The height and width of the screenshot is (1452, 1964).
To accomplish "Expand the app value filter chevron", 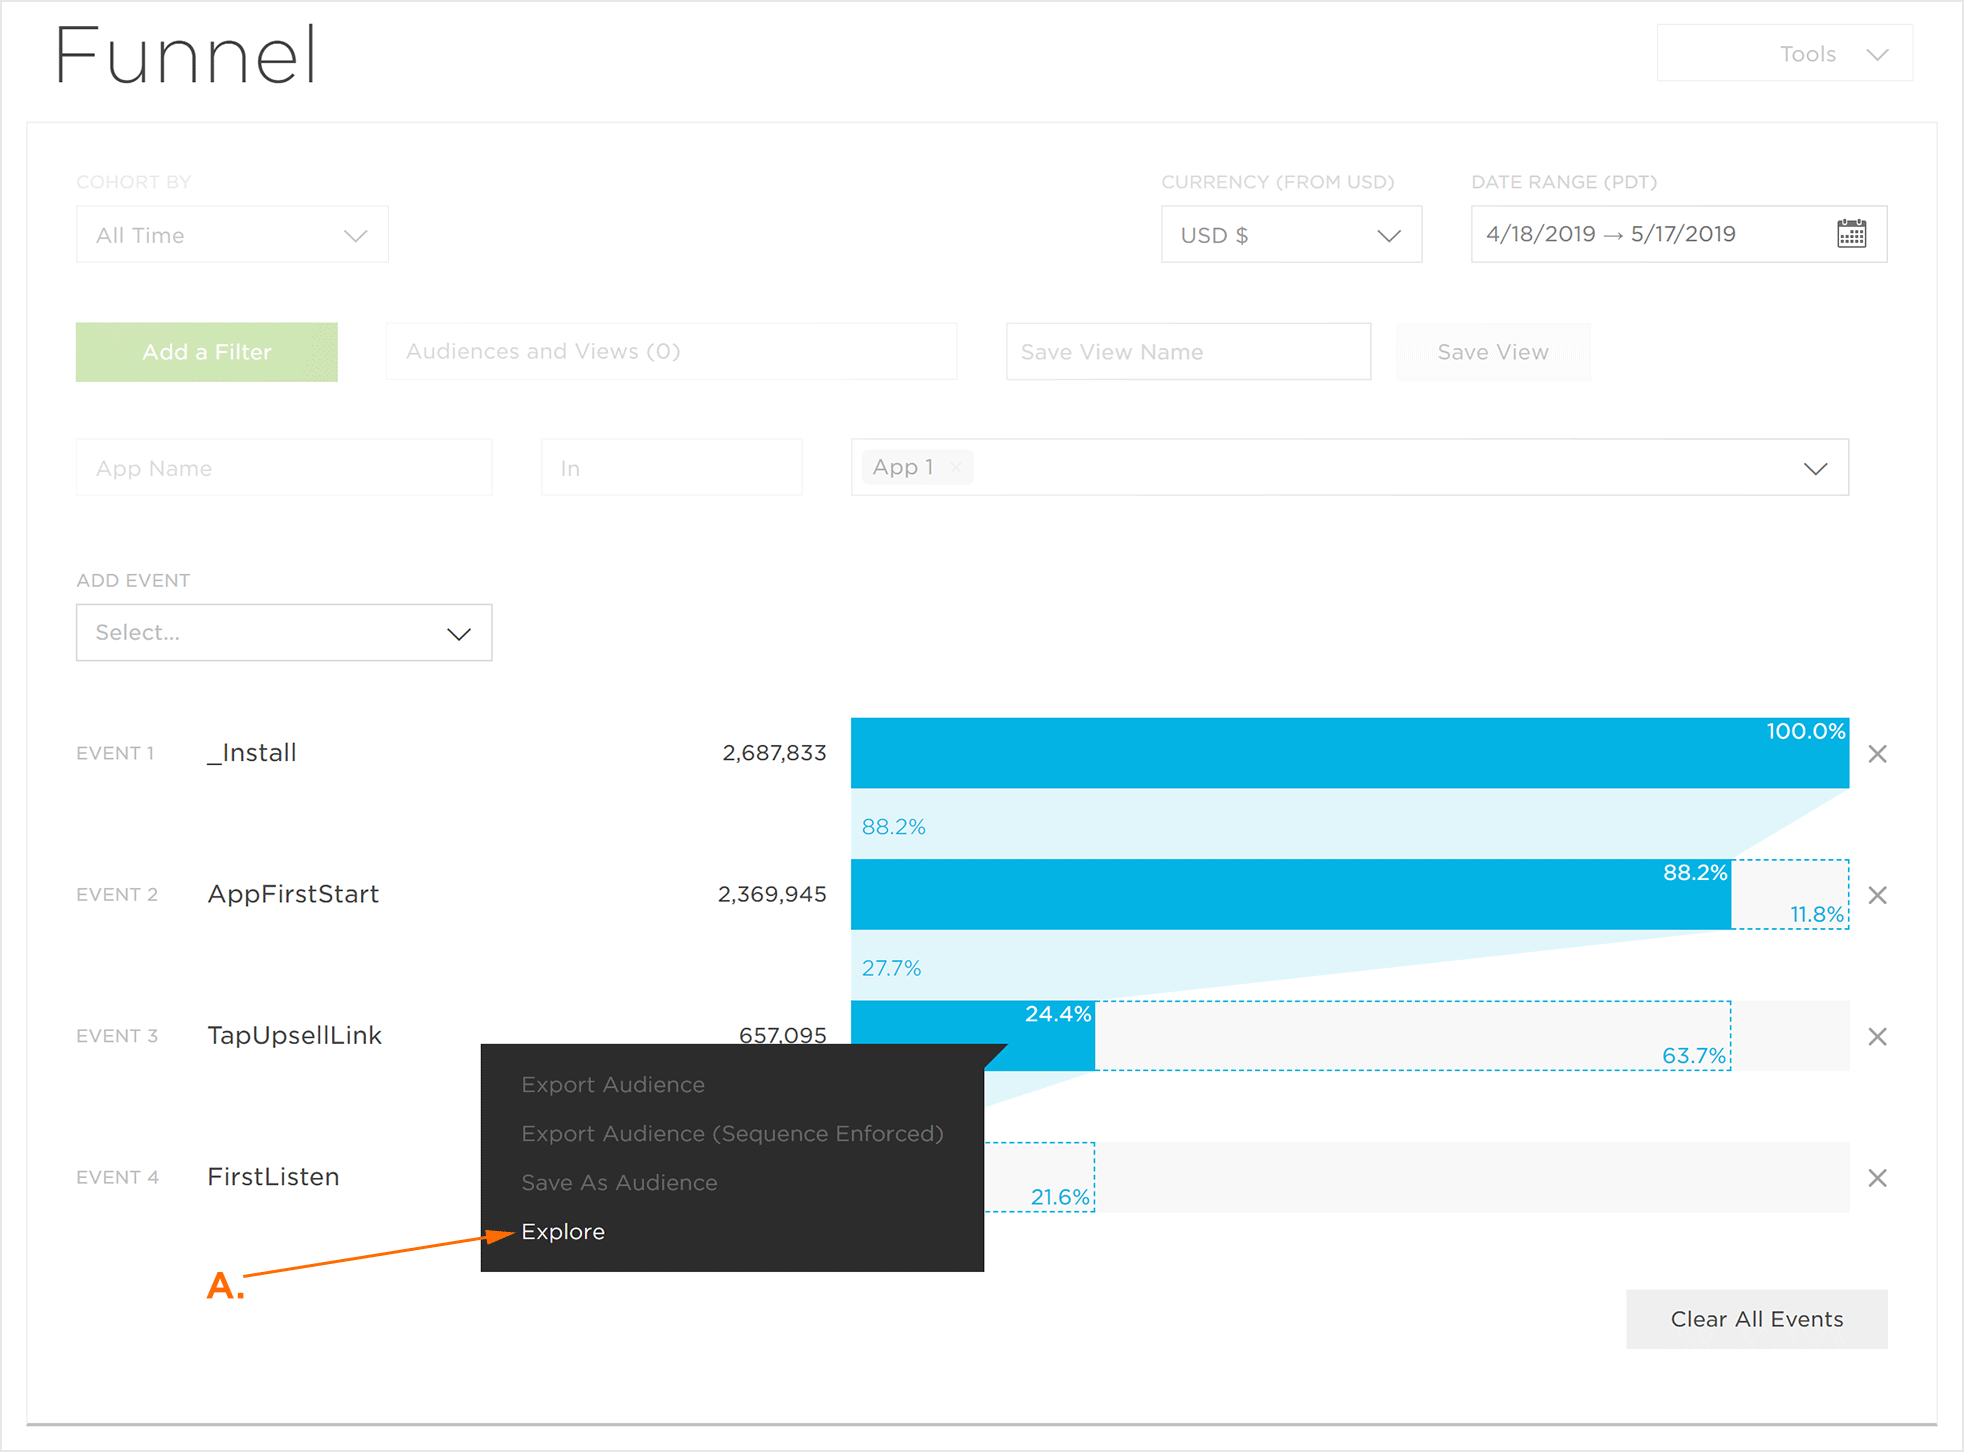I will tap(1815, 468).
